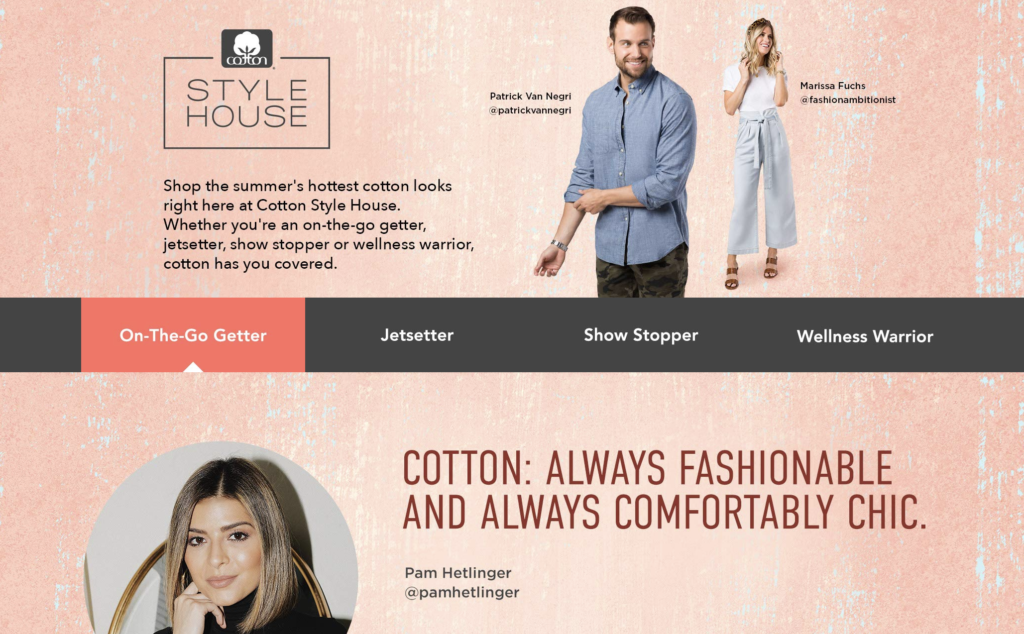Click the Marissa Fuchs name label
The height and width of the screenshot is (634, 1024).
click(x=833, y=86)
